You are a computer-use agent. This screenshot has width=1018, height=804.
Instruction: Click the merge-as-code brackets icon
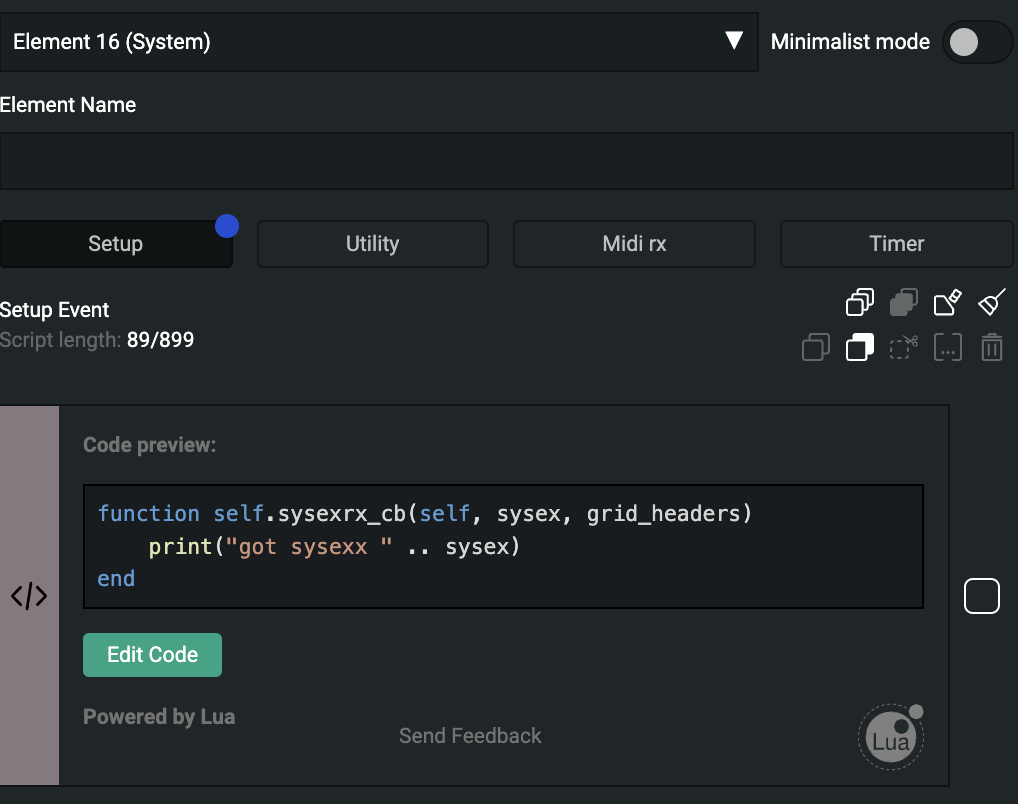pyautogui.click(x=948, y=348)
